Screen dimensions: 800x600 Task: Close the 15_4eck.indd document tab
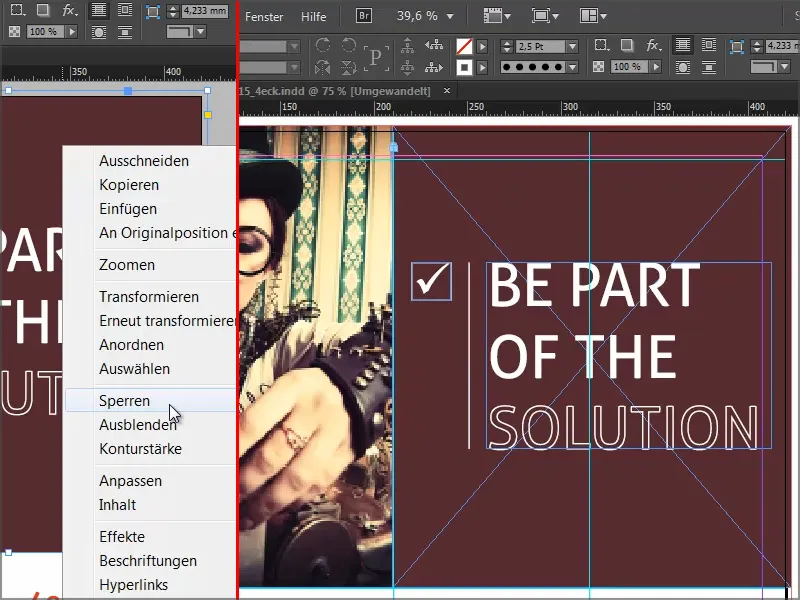pos(447,91)
